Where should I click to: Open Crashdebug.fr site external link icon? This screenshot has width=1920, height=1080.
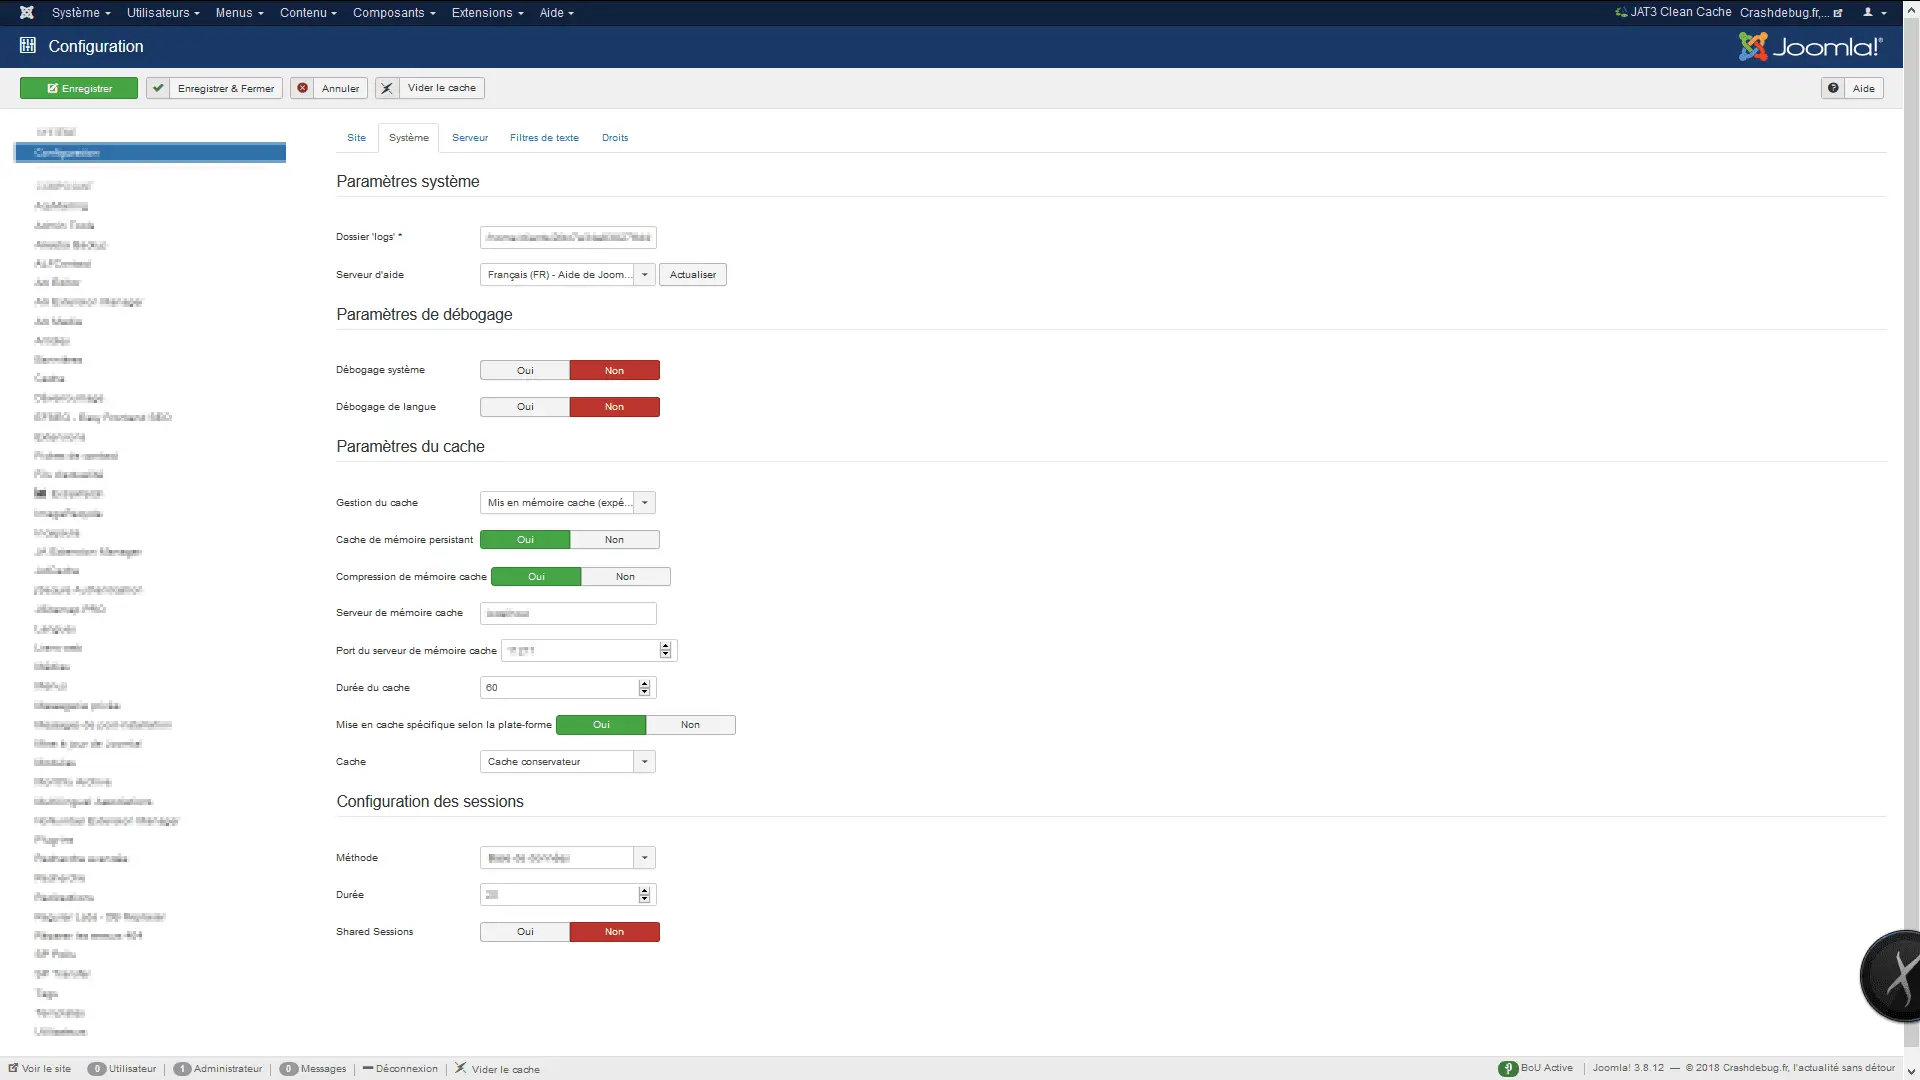(x=1838, y=13)
